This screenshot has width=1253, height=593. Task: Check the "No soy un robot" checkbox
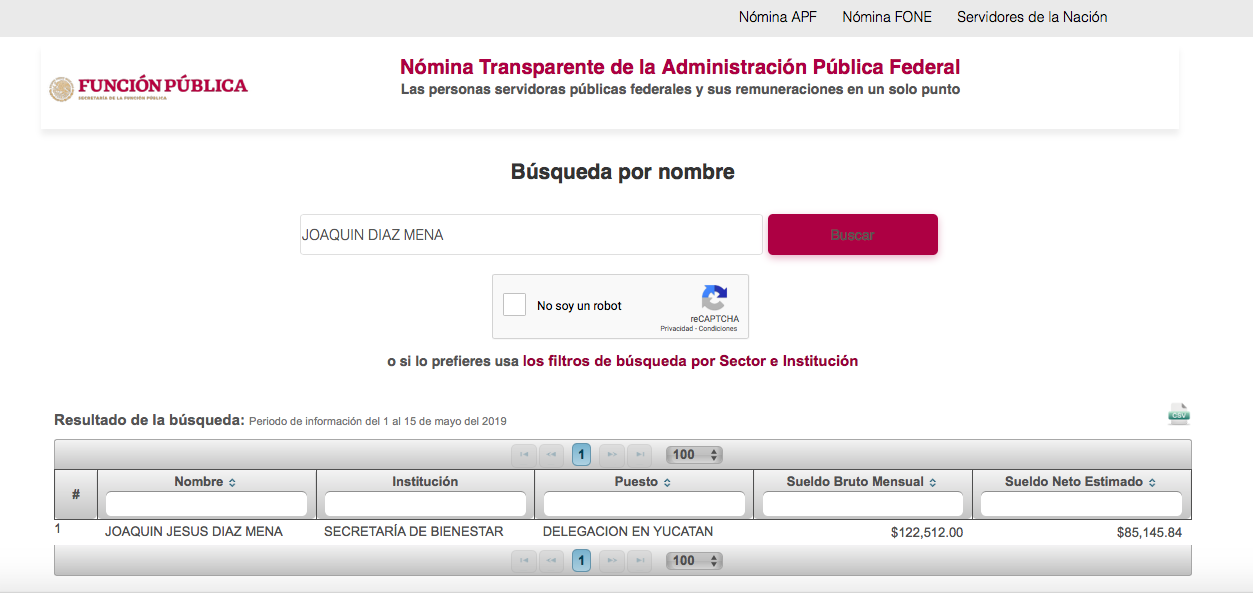click(x=514, y=305)
